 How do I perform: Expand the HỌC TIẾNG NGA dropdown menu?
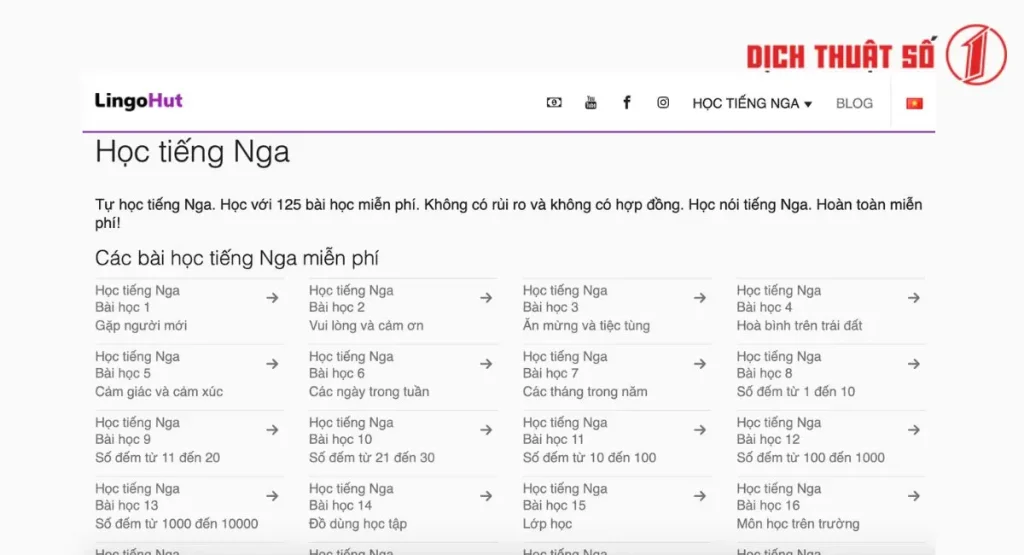[752, 103]
